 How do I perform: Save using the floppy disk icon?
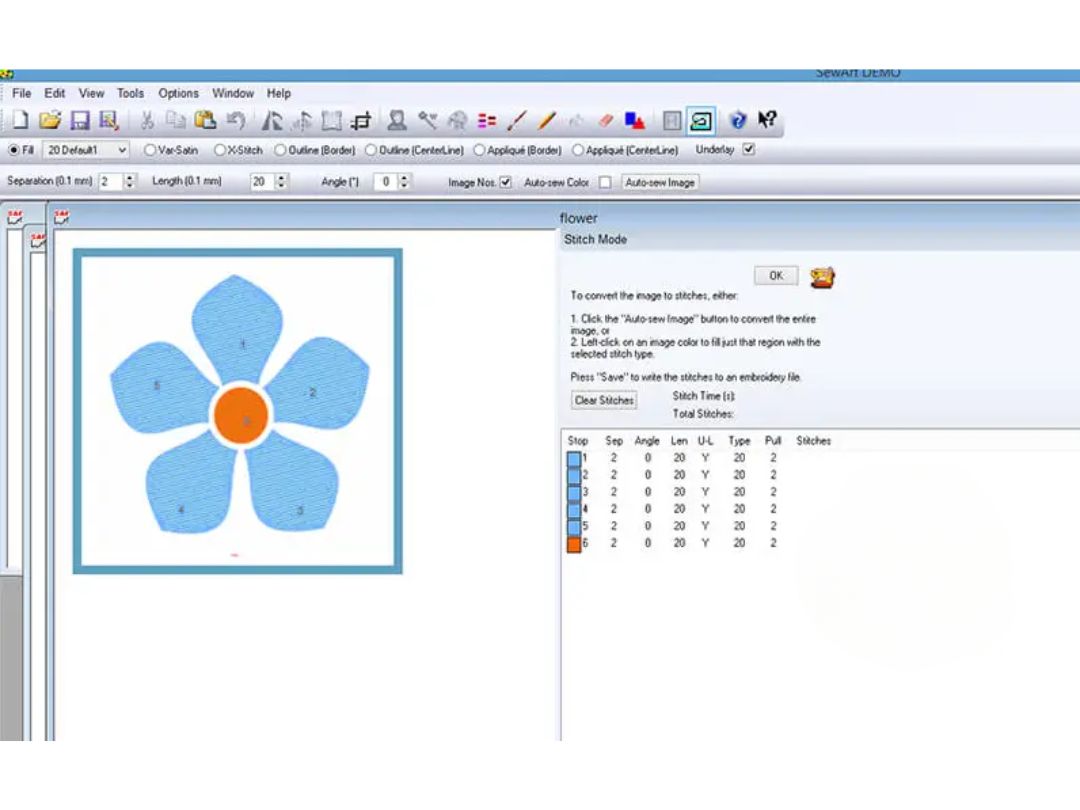click(x=80, y=121)
